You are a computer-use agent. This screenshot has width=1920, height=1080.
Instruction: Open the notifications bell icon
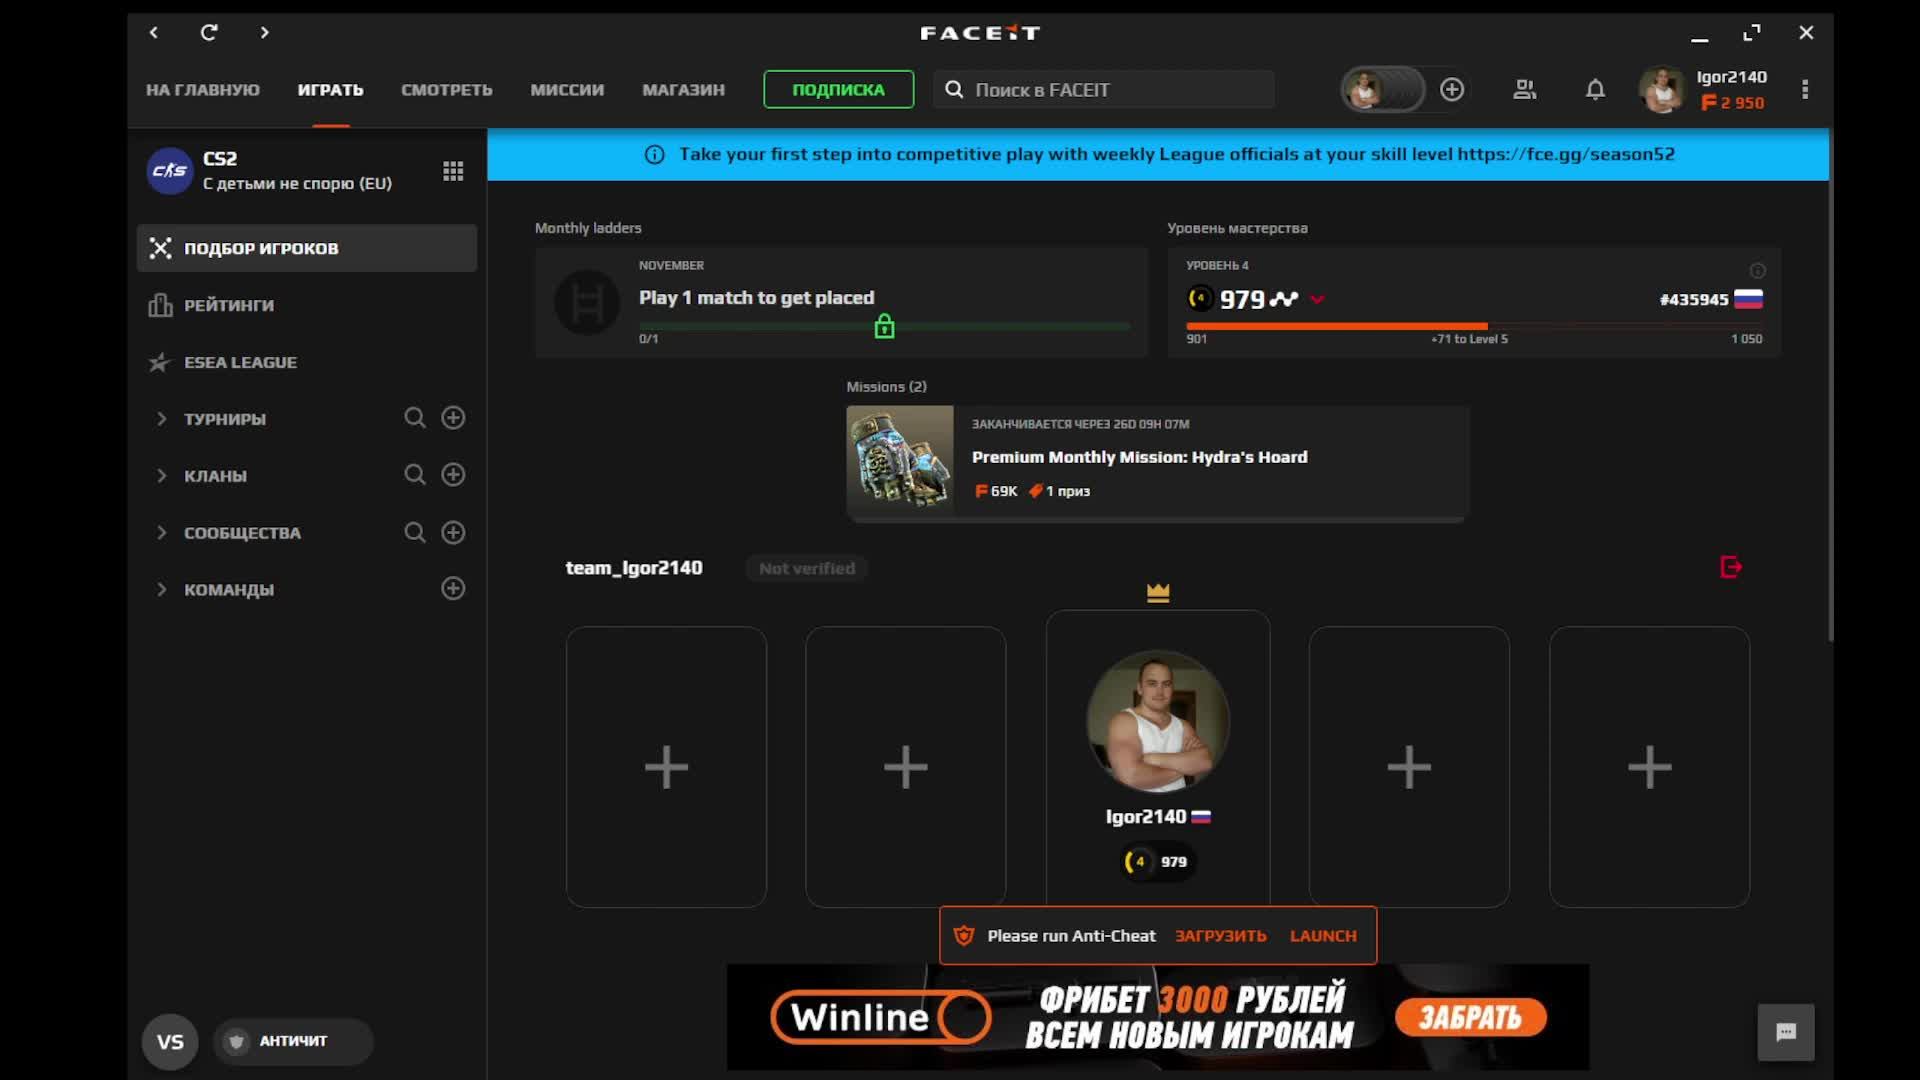tap(1595, 90)
